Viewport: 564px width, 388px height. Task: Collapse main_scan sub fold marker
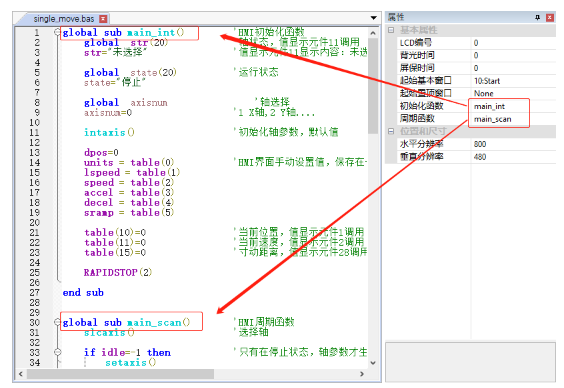[57, 322]
